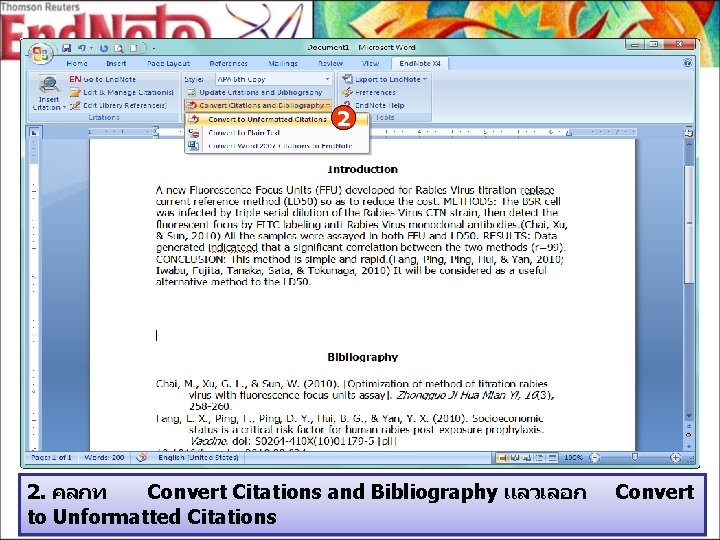The image size is (720, 540).
Task: Click Page: 1 of 1 in status bar
Action: (51, 457)
